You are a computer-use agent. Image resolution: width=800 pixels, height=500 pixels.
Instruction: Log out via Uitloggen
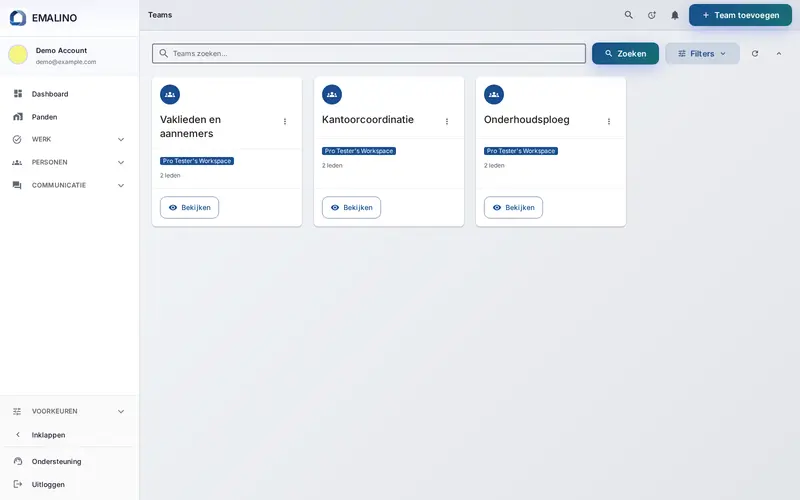(69, 484)
